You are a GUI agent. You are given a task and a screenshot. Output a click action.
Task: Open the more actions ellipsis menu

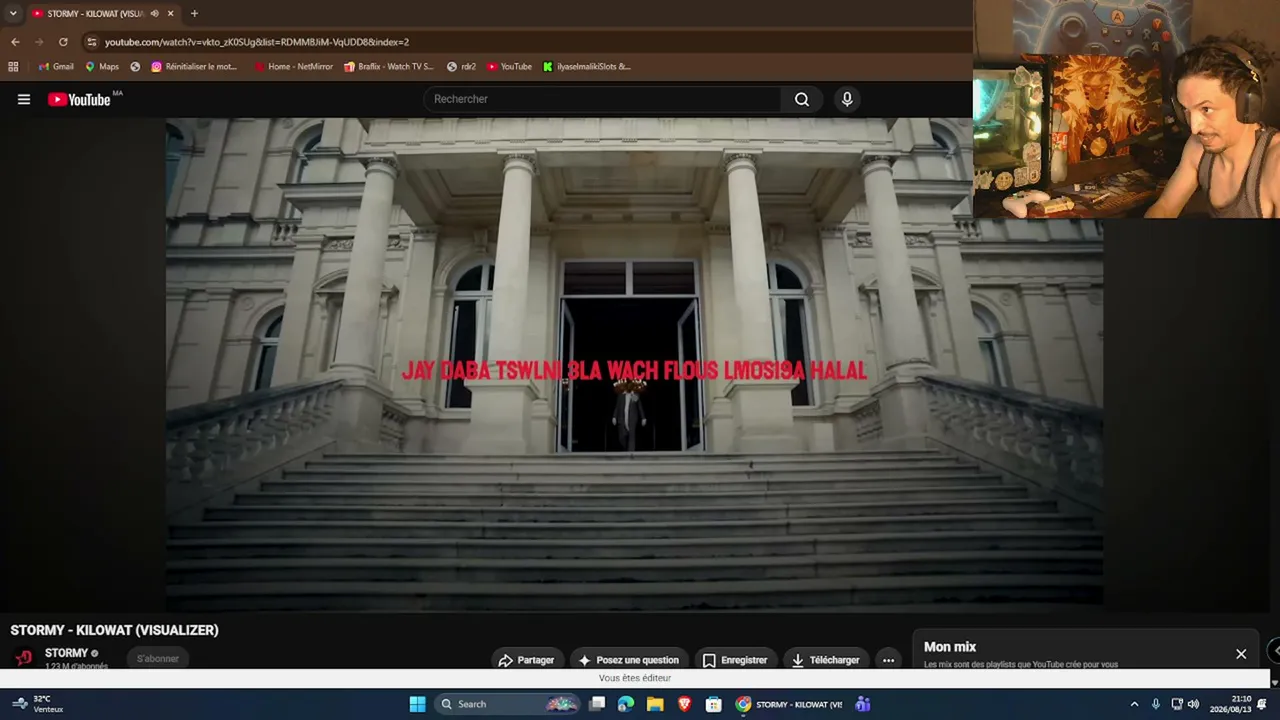[888, 660]
